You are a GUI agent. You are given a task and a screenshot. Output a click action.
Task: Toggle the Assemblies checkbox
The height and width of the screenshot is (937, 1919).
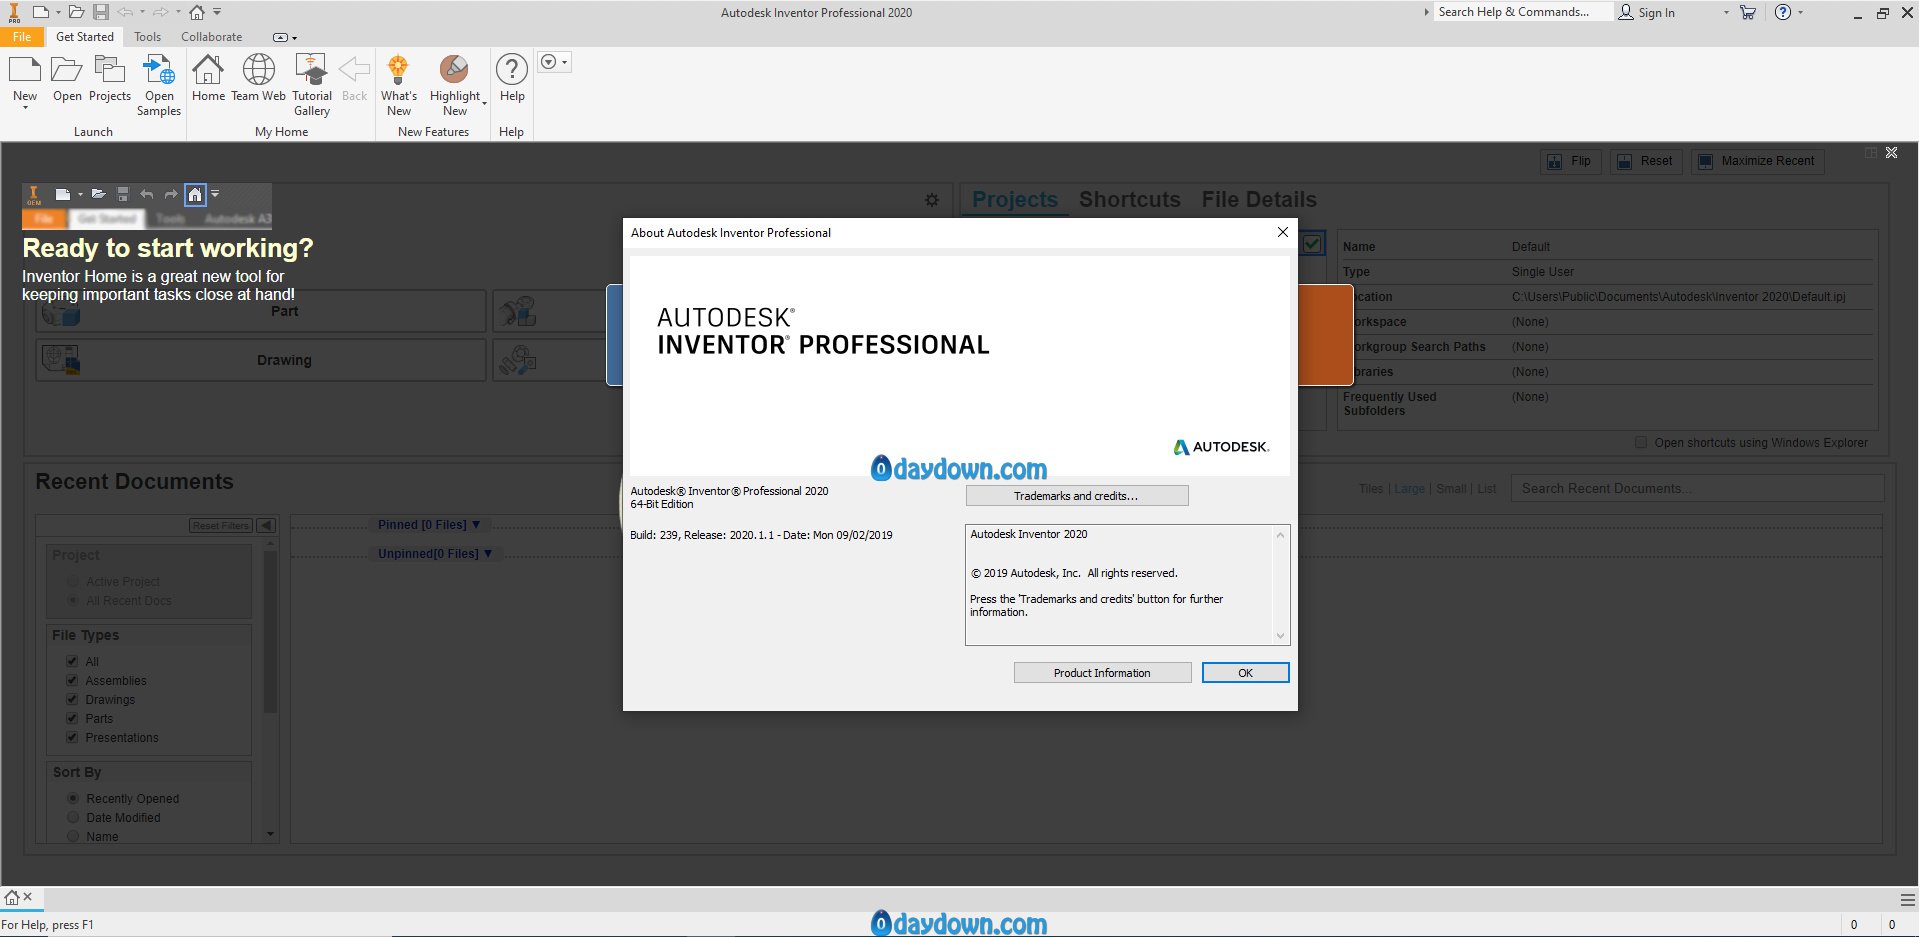click(x=72, y=680)
